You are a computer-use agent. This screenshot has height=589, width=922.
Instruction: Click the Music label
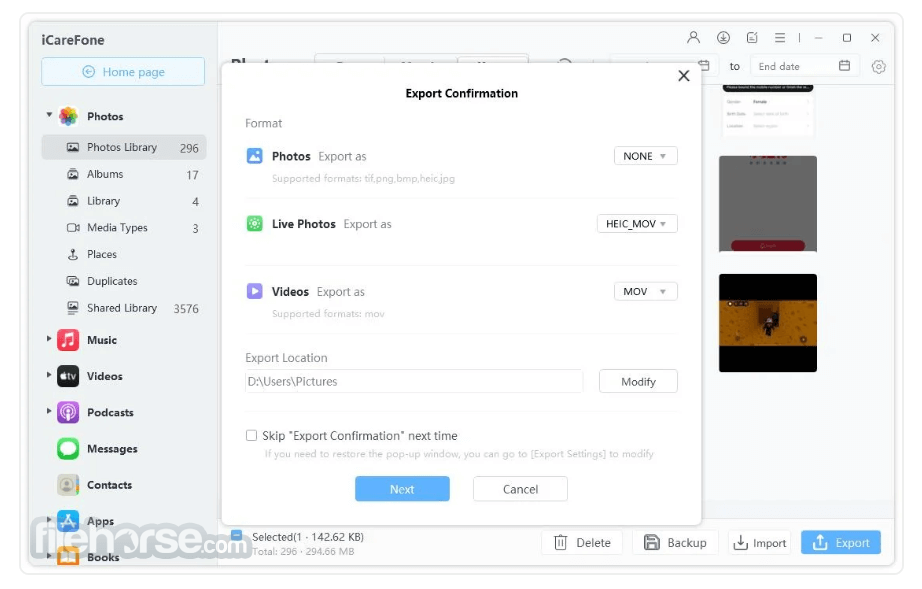[102, 340]
